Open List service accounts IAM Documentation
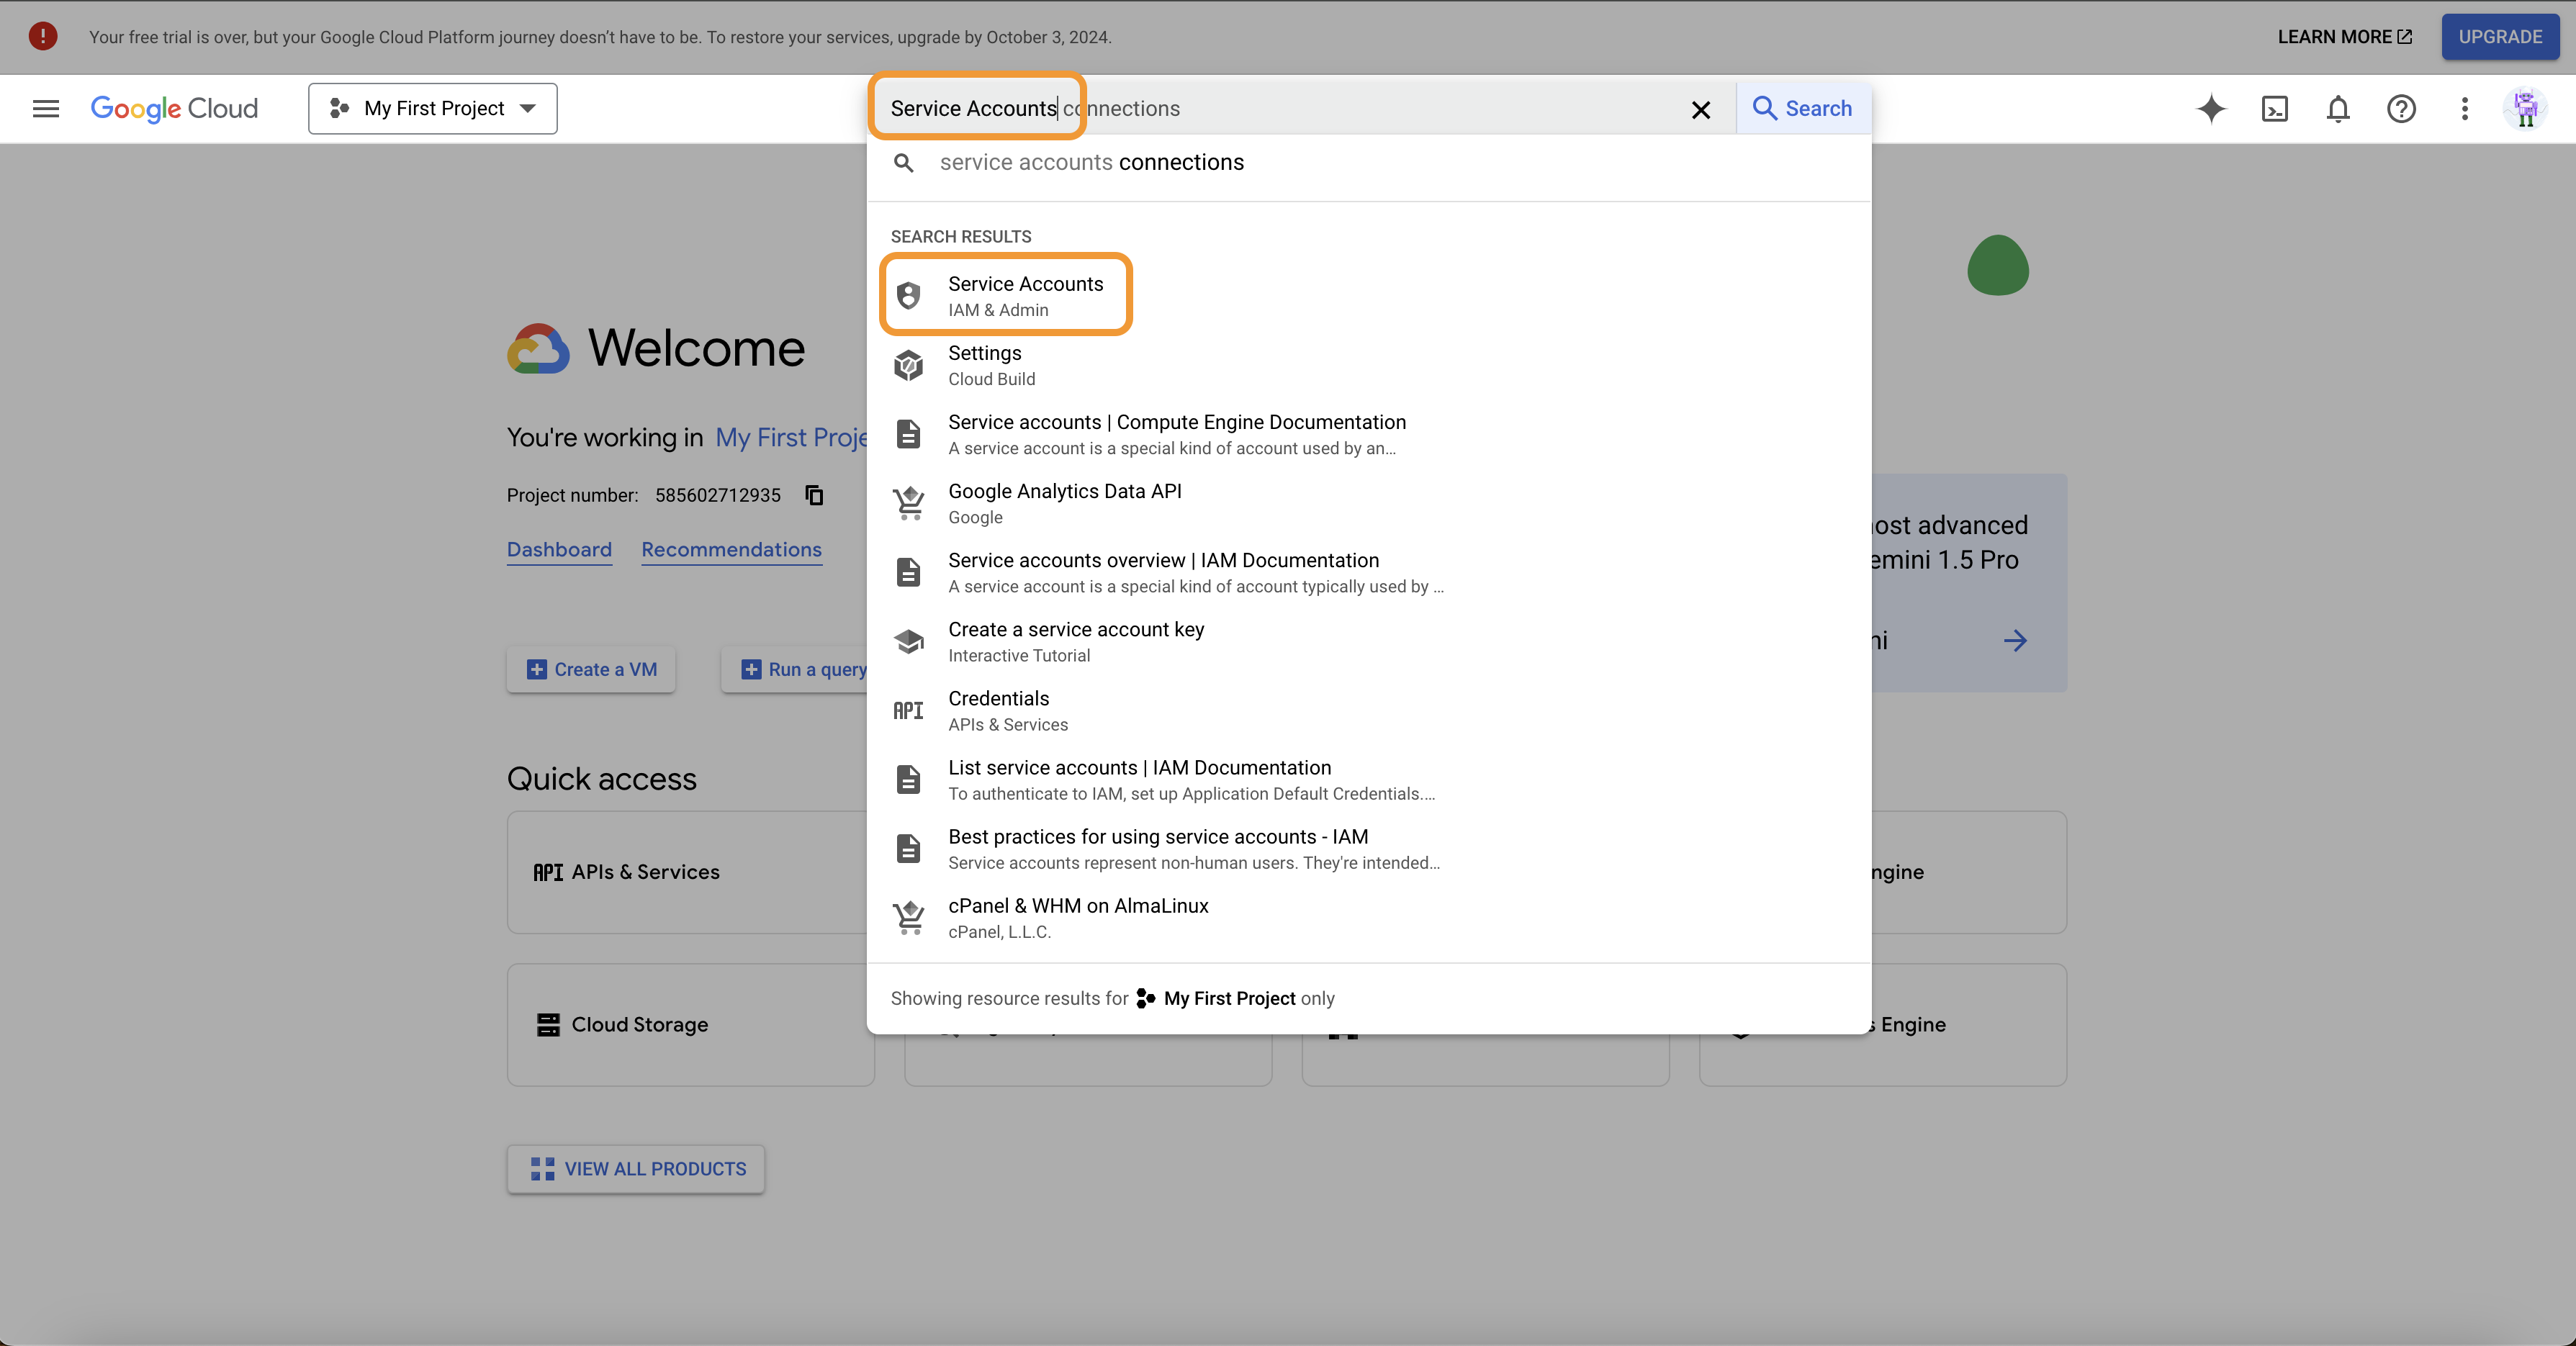2576x1346 pixels. click(x=1369, y=779)
